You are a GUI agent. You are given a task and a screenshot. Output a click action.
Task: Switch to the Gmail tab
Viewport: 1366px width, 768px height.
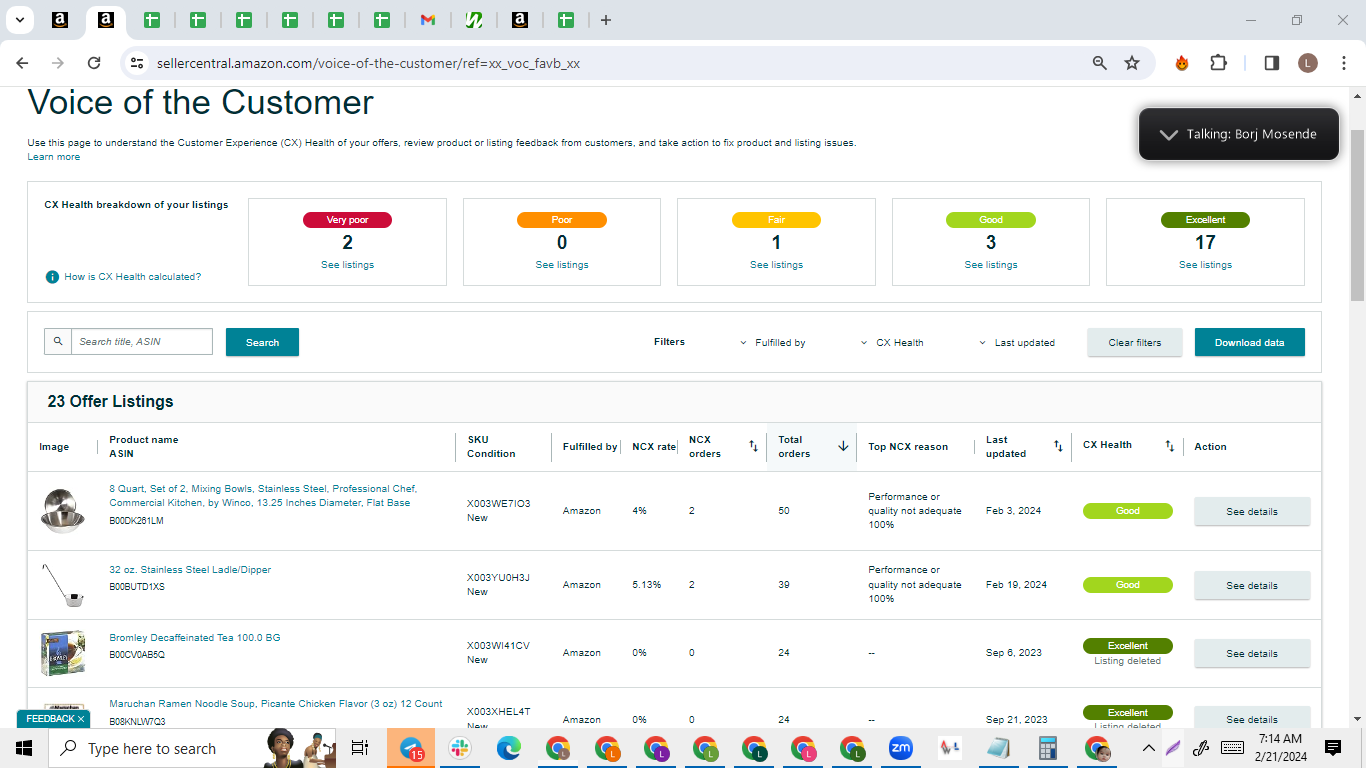pyautogui.click(x=428, y=20)
